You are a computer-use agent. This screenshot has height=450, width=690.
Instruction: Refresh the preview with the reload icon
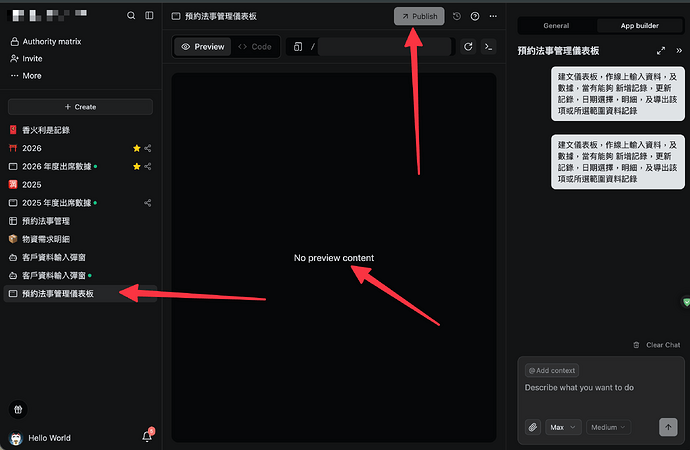[x=468, y=46]
